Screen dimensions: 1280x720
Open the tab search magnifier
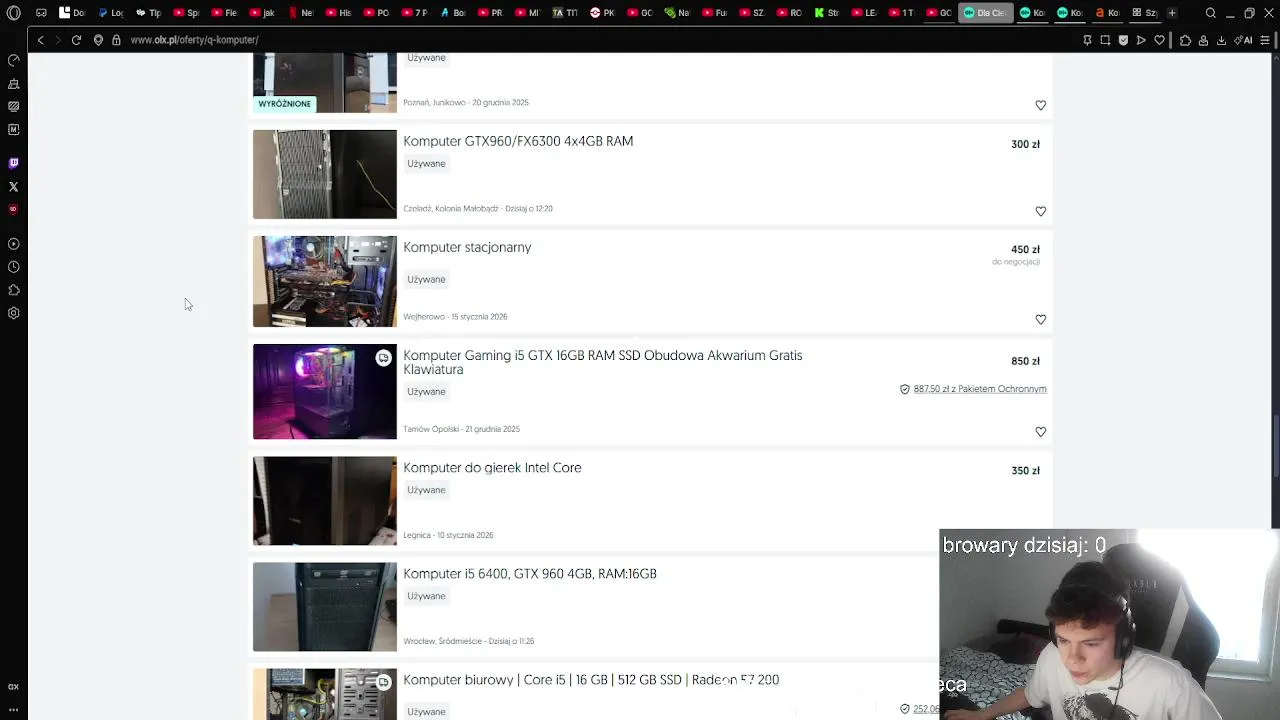pos(1211,13)
